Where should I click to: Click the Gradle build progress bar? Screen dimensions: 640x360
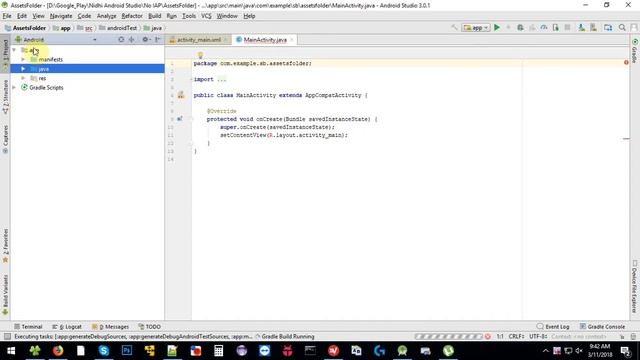tap(449, 337)
